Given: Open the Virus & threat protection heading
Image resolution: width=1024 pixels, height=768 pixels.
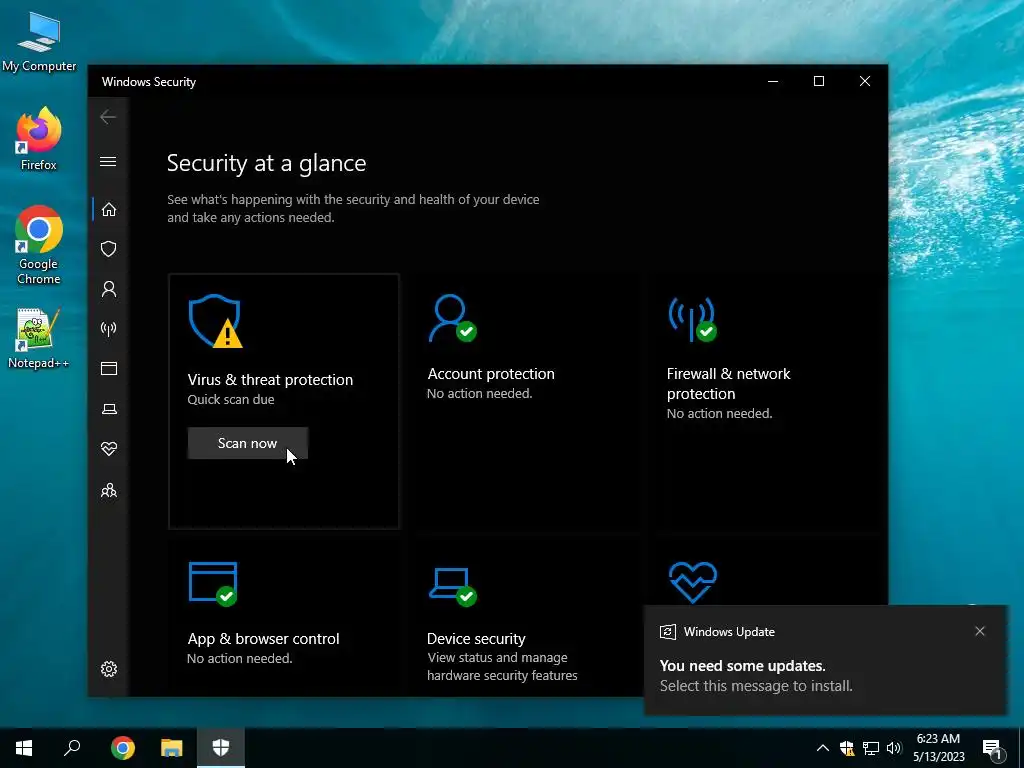Looking at the screenshot, I should (270, 380).
